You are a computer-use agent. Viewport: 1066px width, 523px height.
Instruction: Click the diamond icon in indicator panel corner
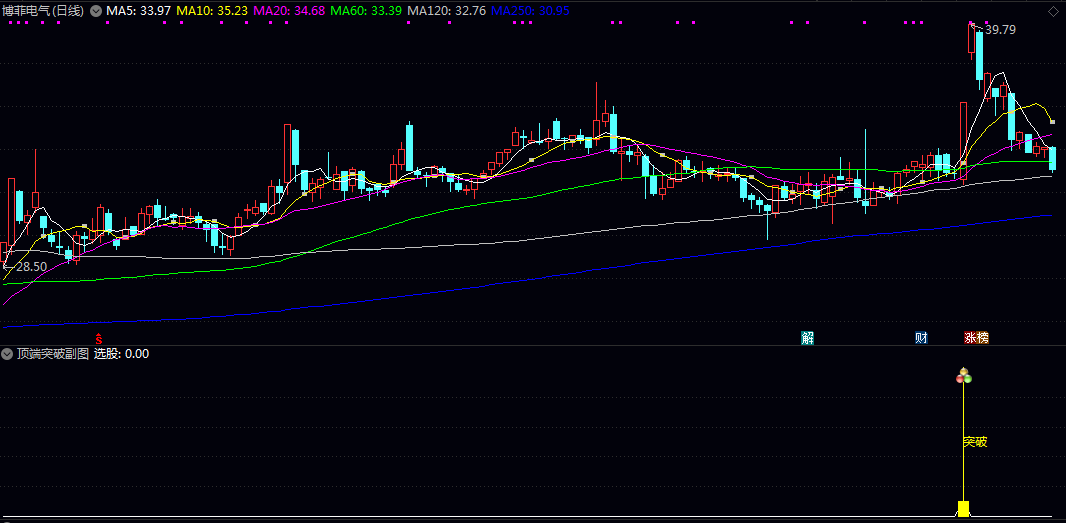1054,354
